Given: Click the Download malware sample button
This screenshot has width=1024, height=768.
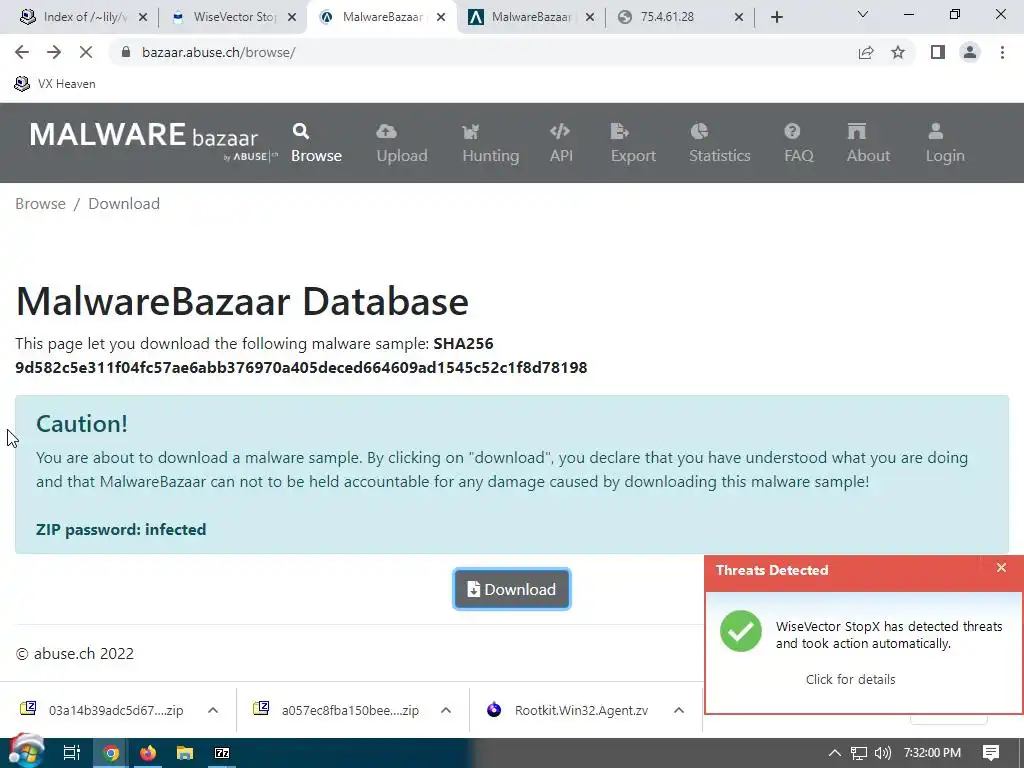Looking at the screenshot, I should click(x=511, y=589).
